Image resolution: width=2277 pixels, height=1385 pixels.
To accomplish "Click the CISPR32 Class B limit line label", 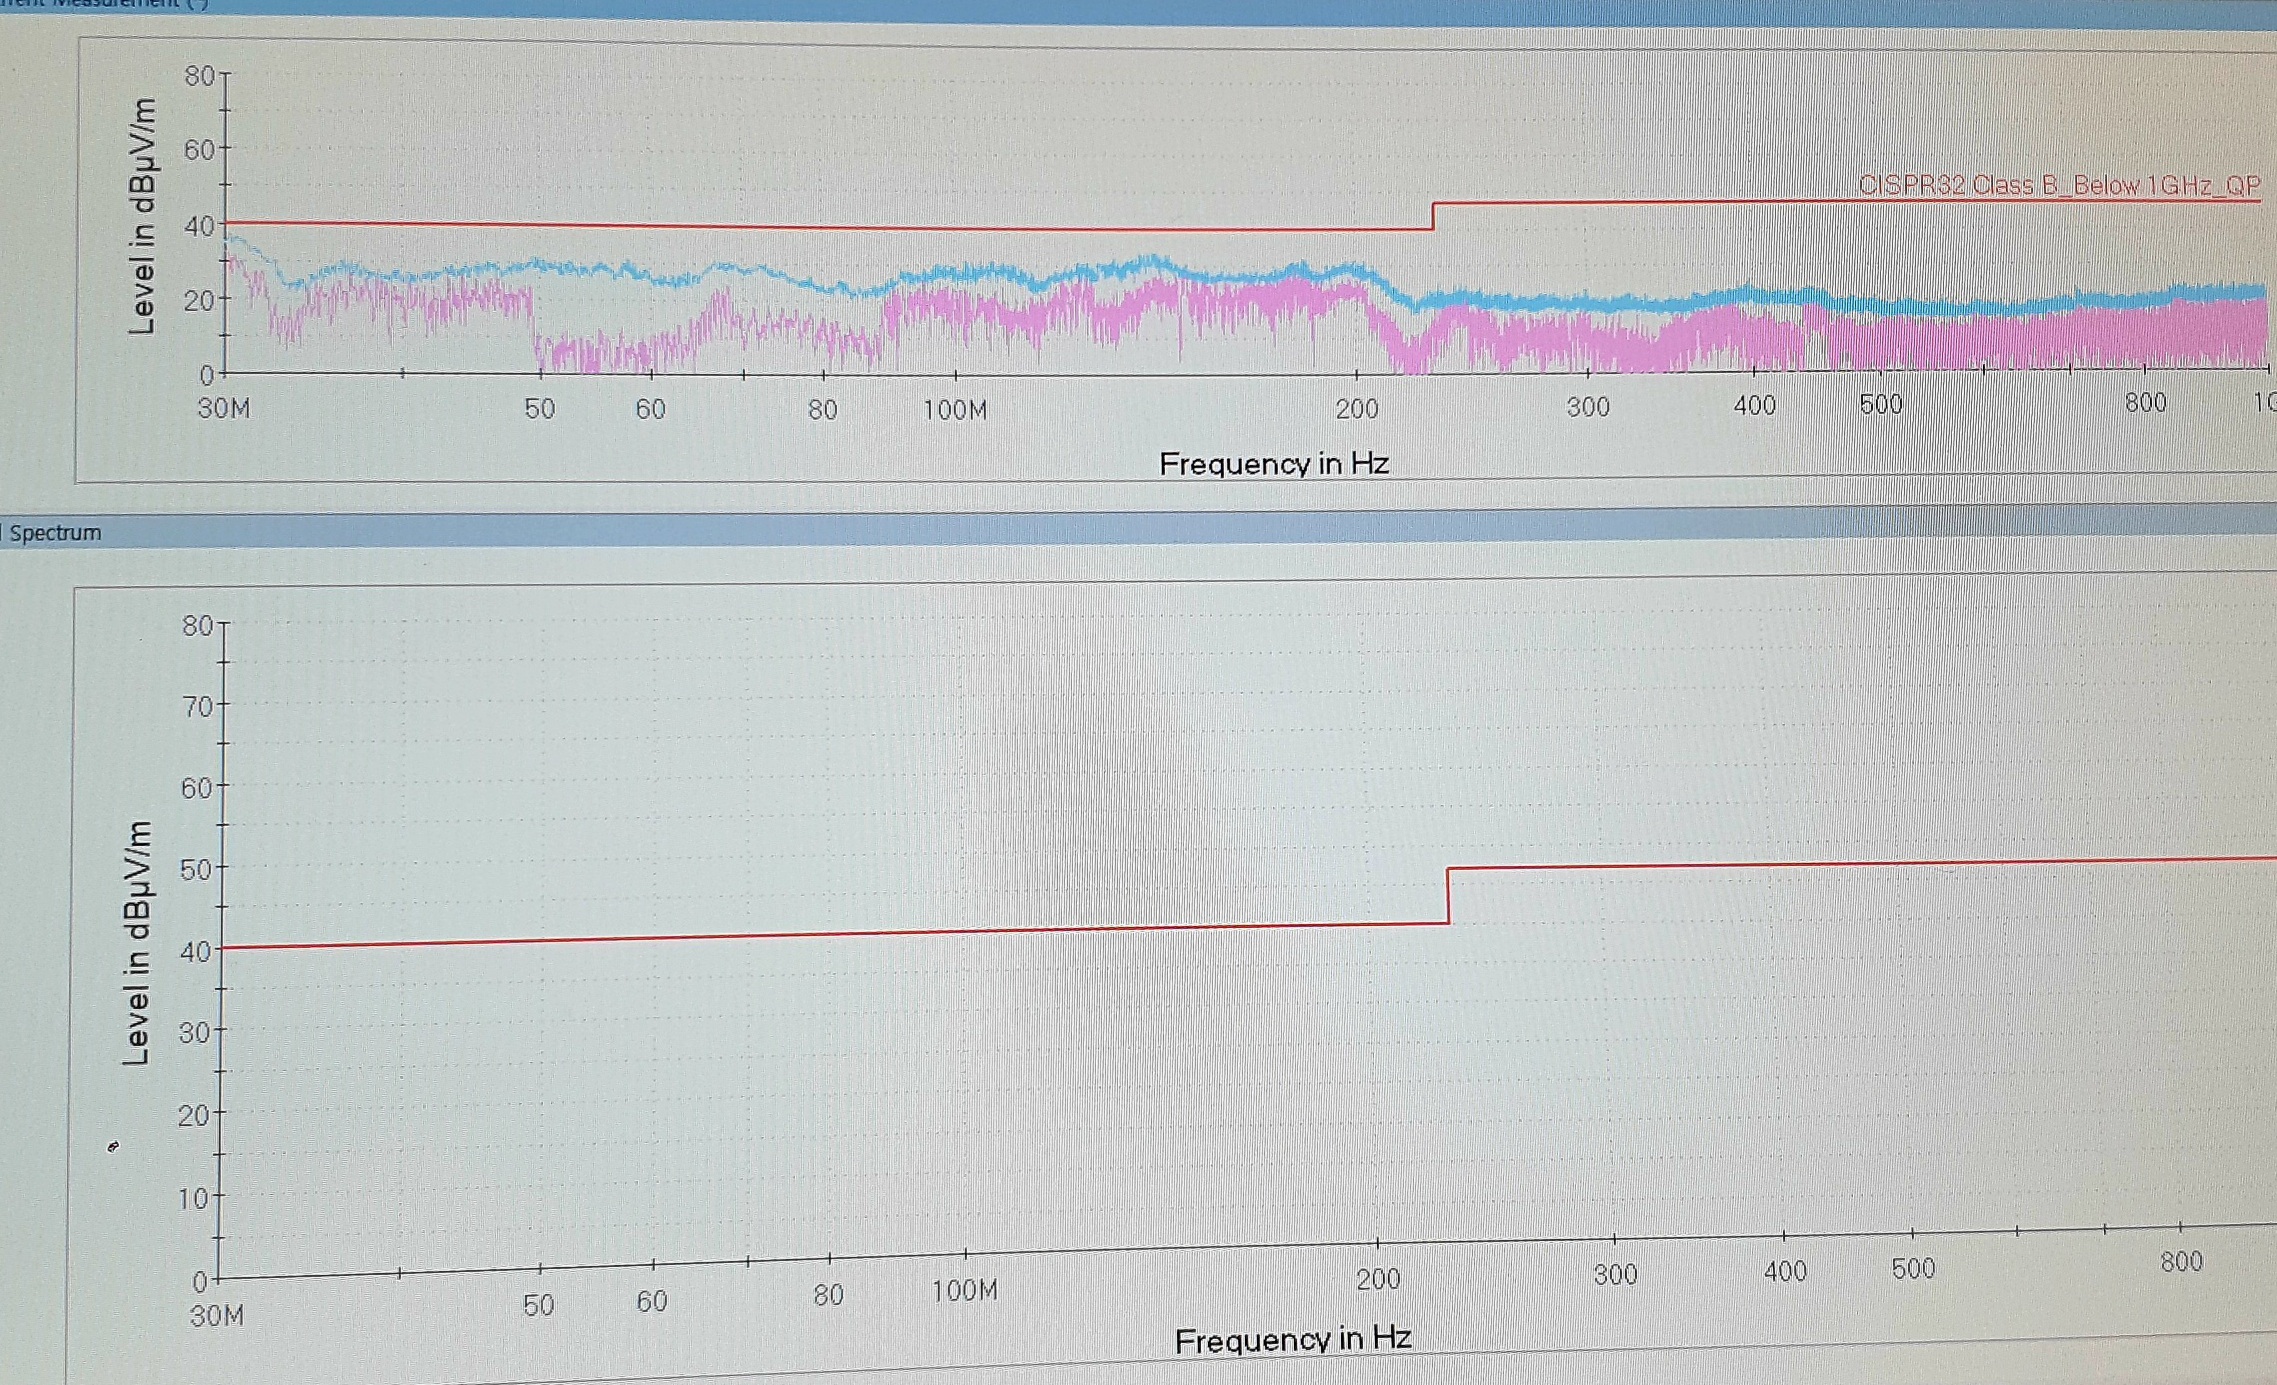I will (x=2058, y=186).
